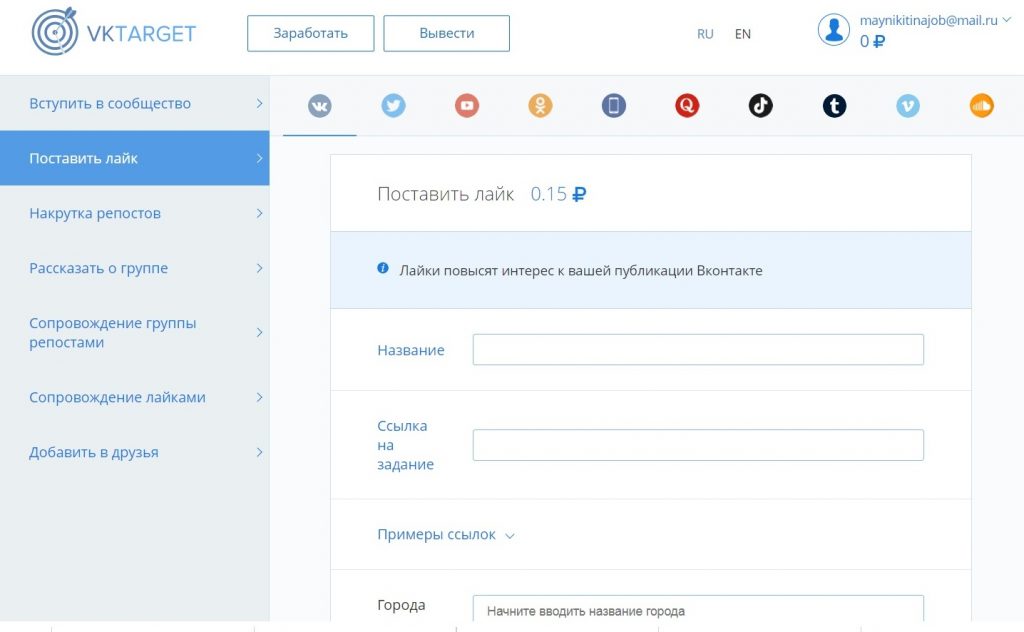The width and height of the screenshot is (1024, 632).
Task: Focus the Города city input field
Action: pyautogui.click(x=698, y=608)
